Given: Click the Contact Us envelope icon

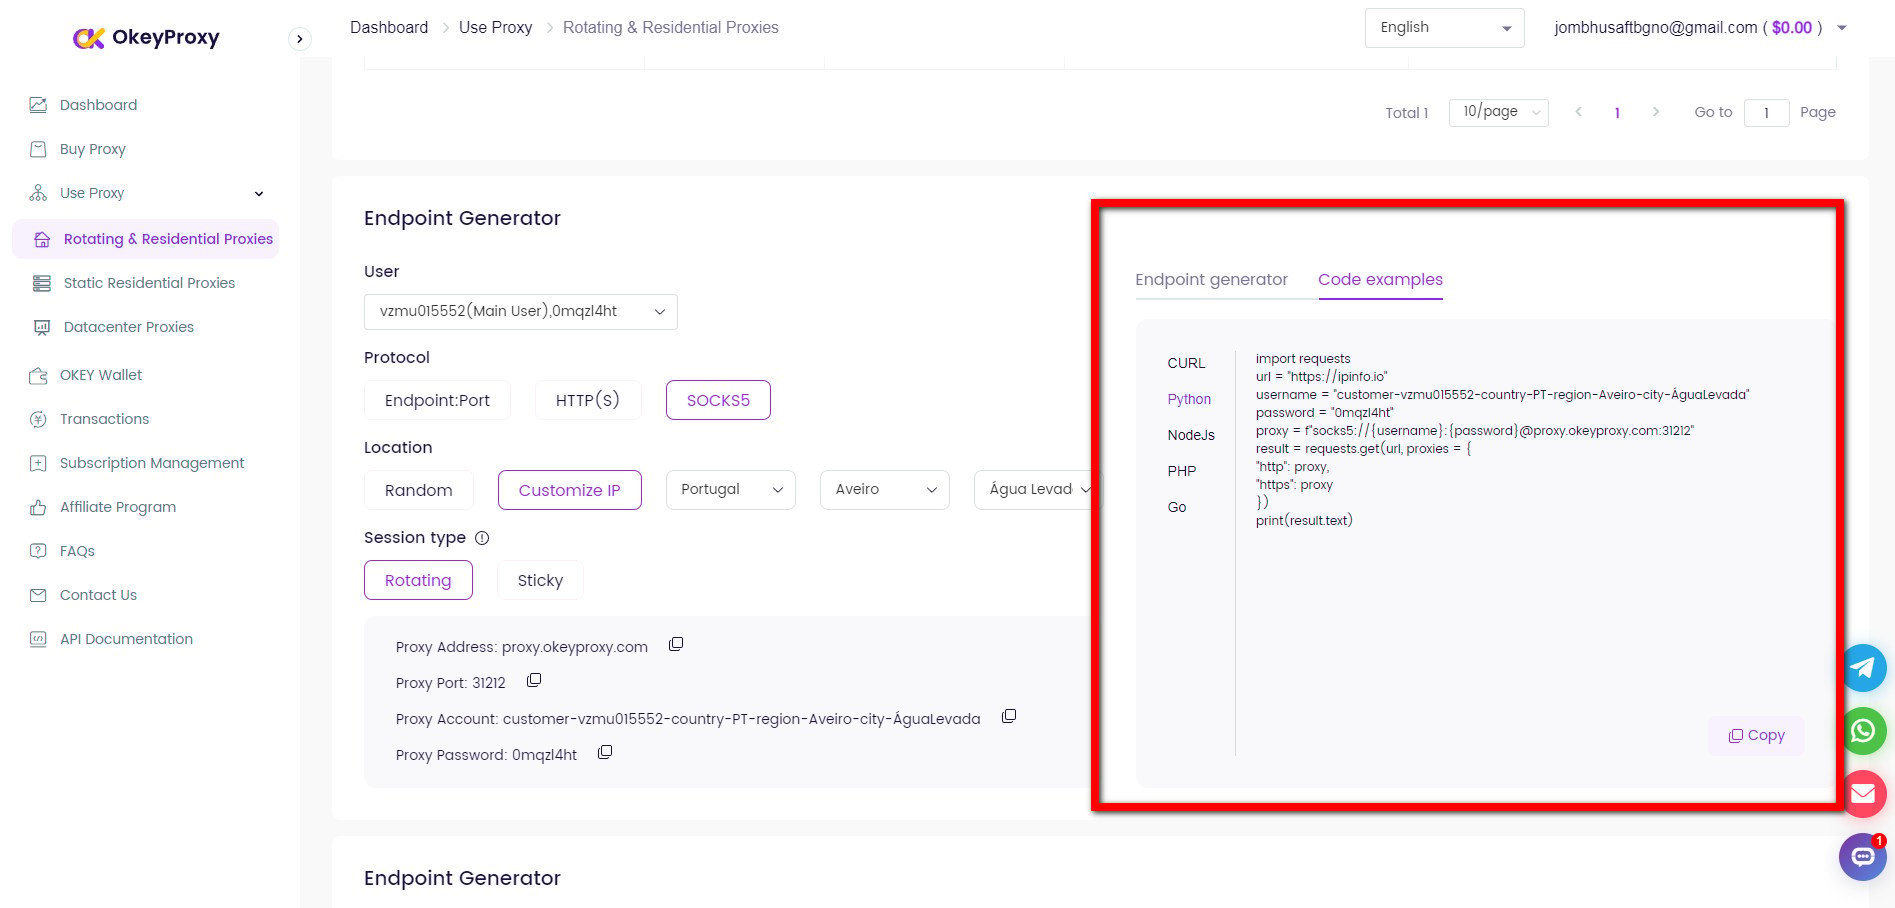Looking at the screenshot, I should click(38, 595).
